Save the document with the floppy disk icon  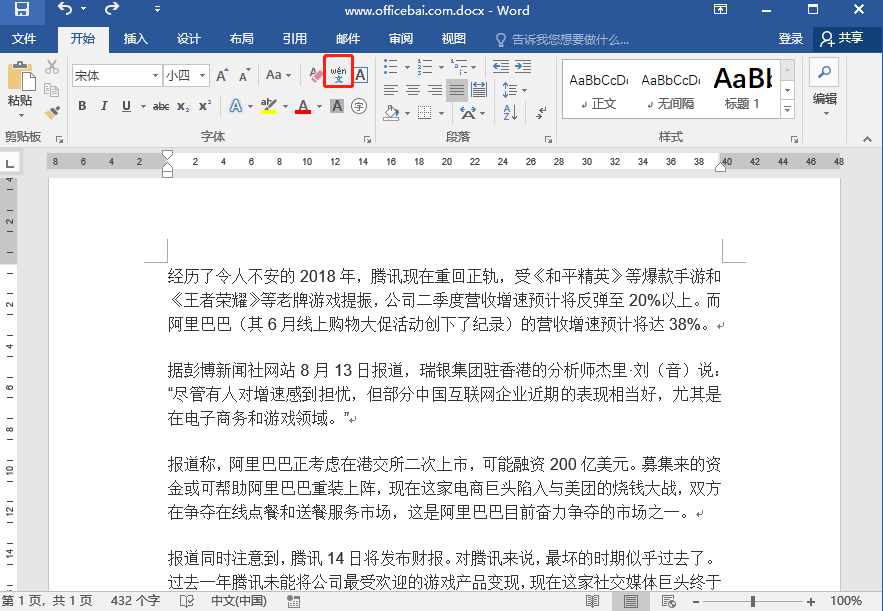tap(22, 9)
